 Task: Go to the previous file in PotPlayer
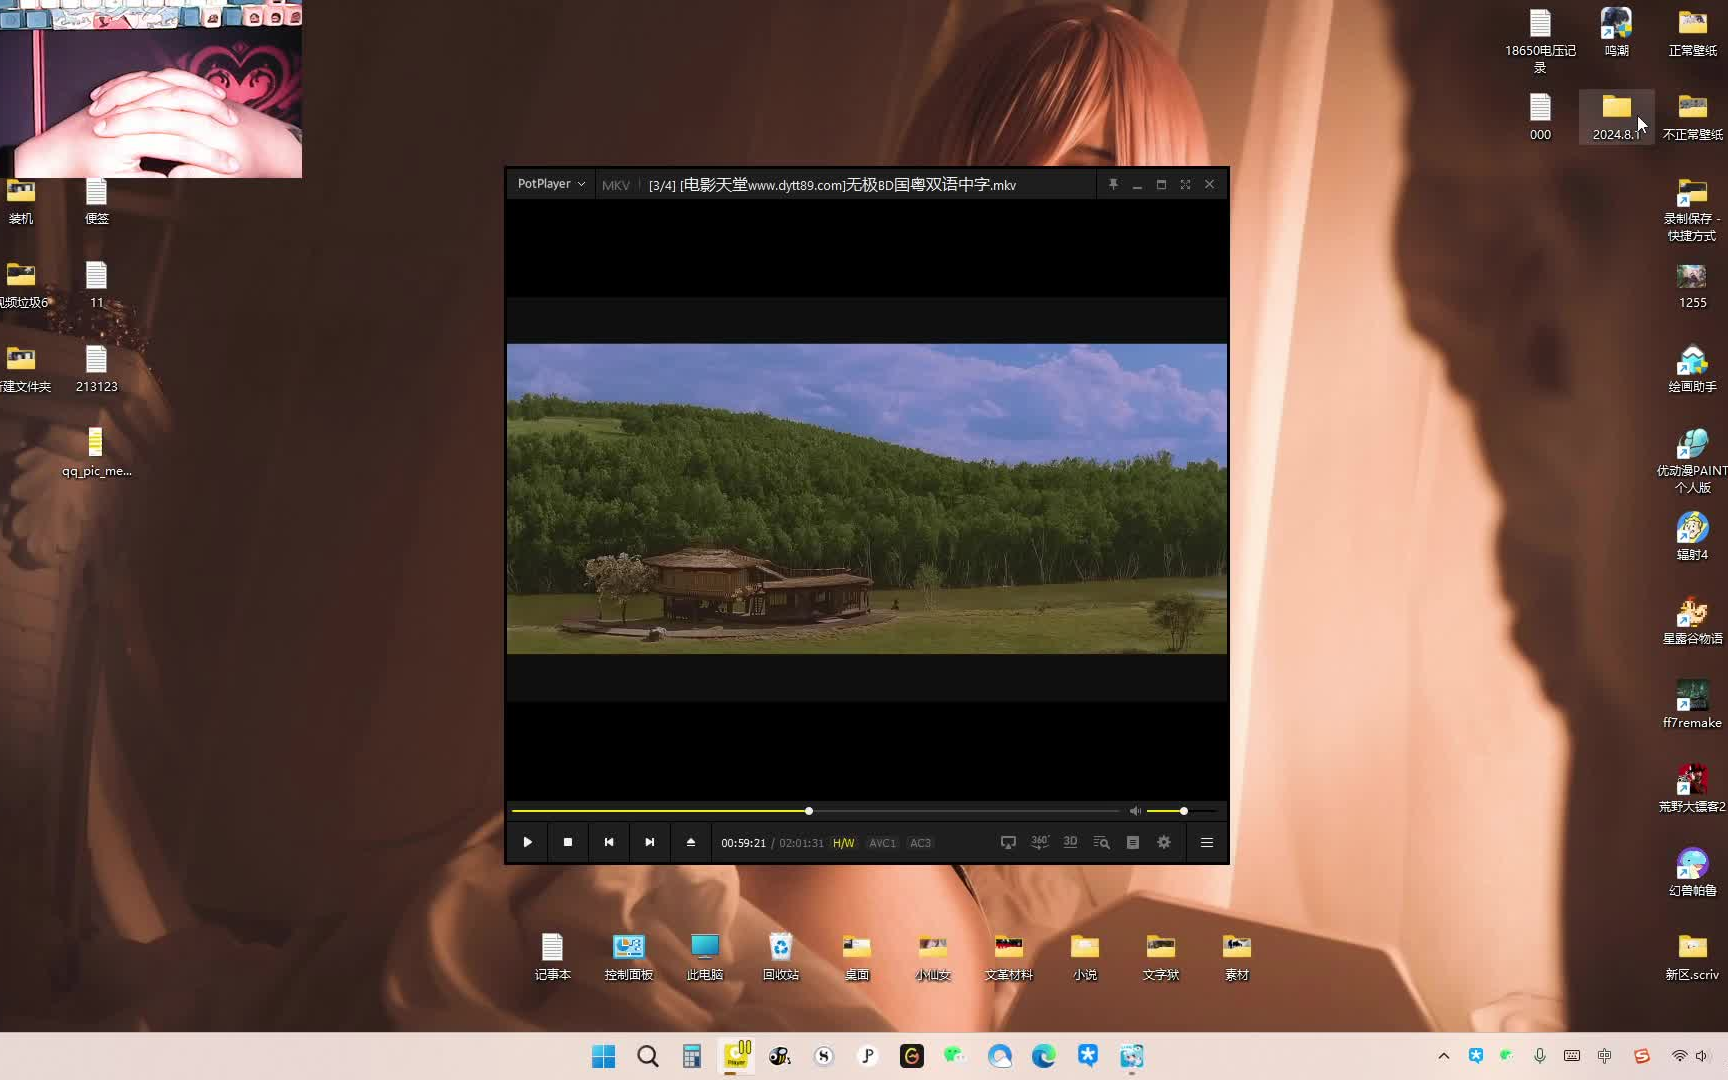click(x=609, y=842)
